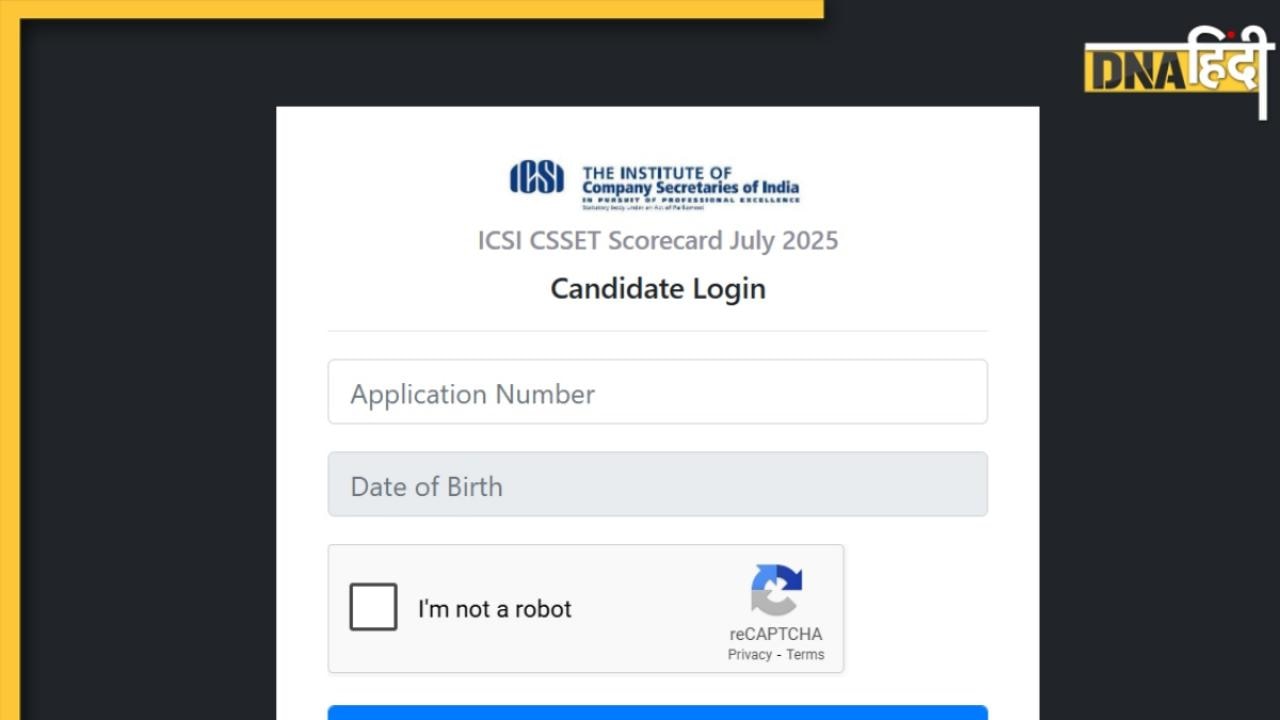Focus the Application Number field

point(658,392)
